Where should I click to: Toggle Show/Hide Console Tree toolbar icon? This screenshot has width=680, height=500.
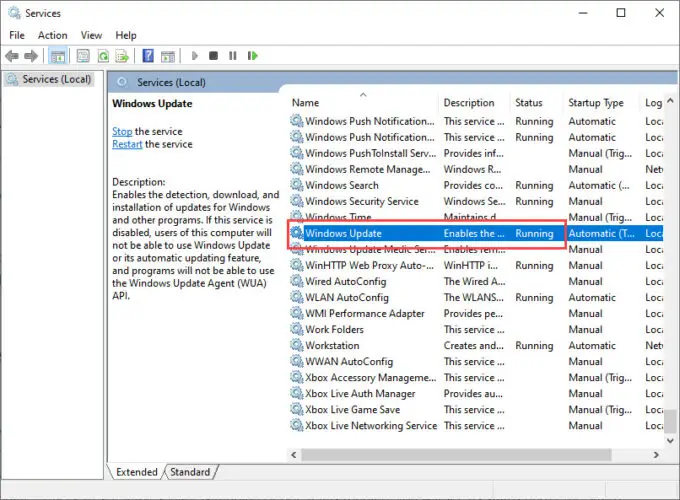click(x=58, y=56)
